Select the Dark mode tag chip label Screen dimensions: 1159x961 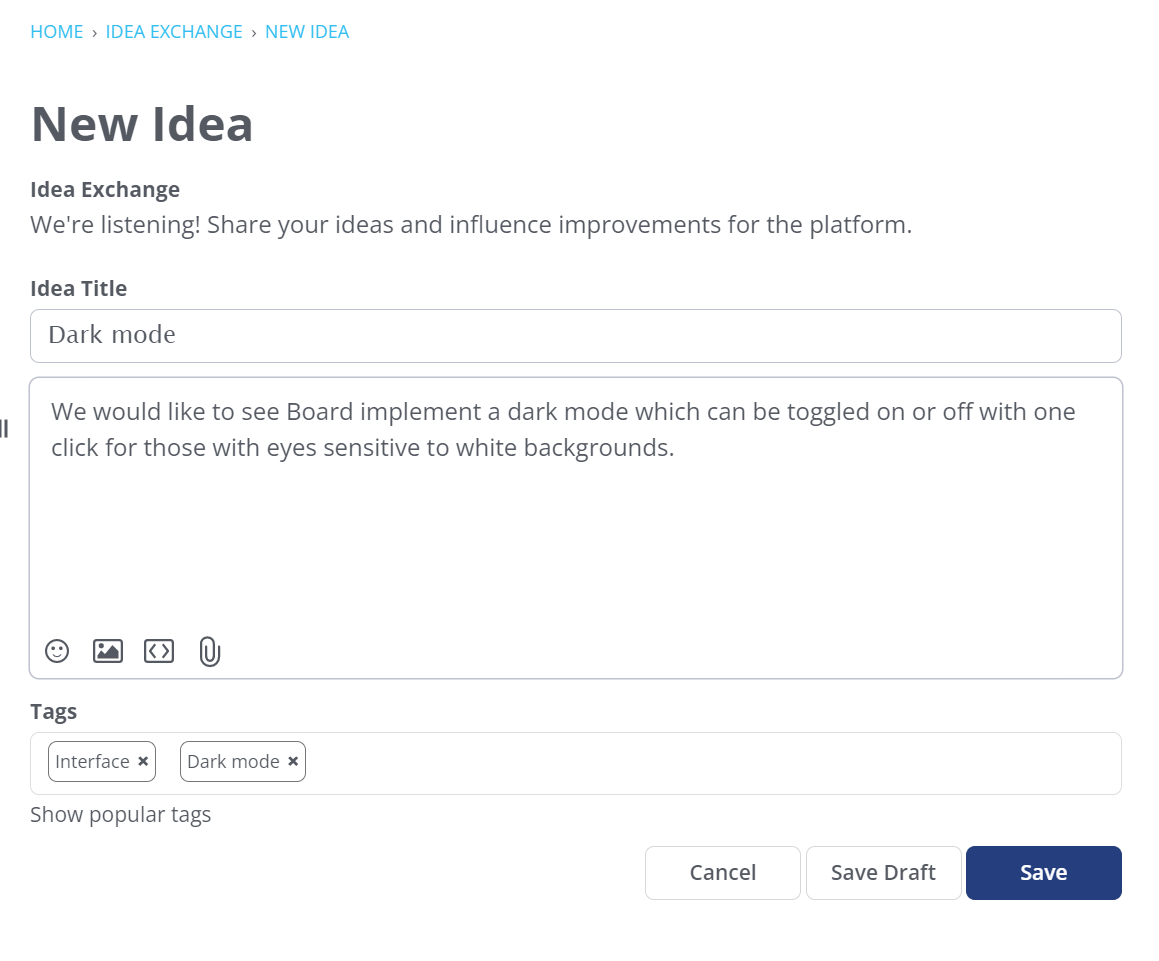[233, 762]
